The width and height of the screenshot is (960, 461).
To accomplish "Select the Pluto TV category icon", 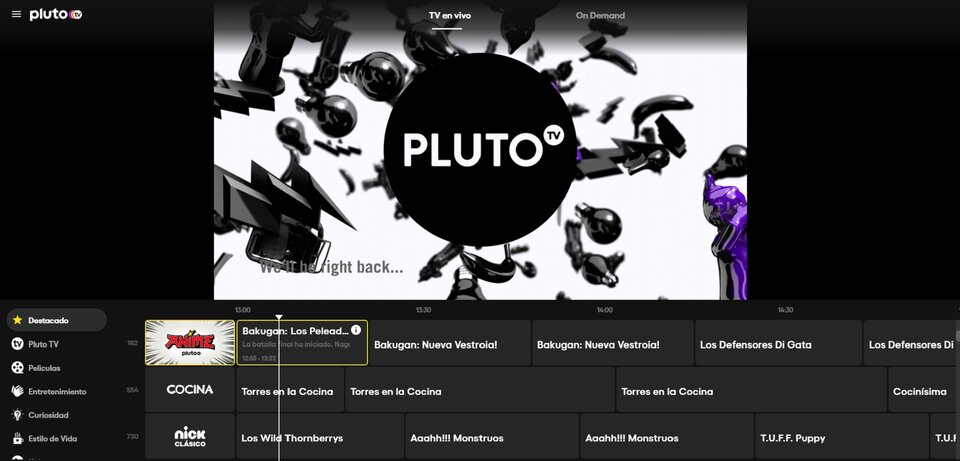I will (x=17, y=344).
